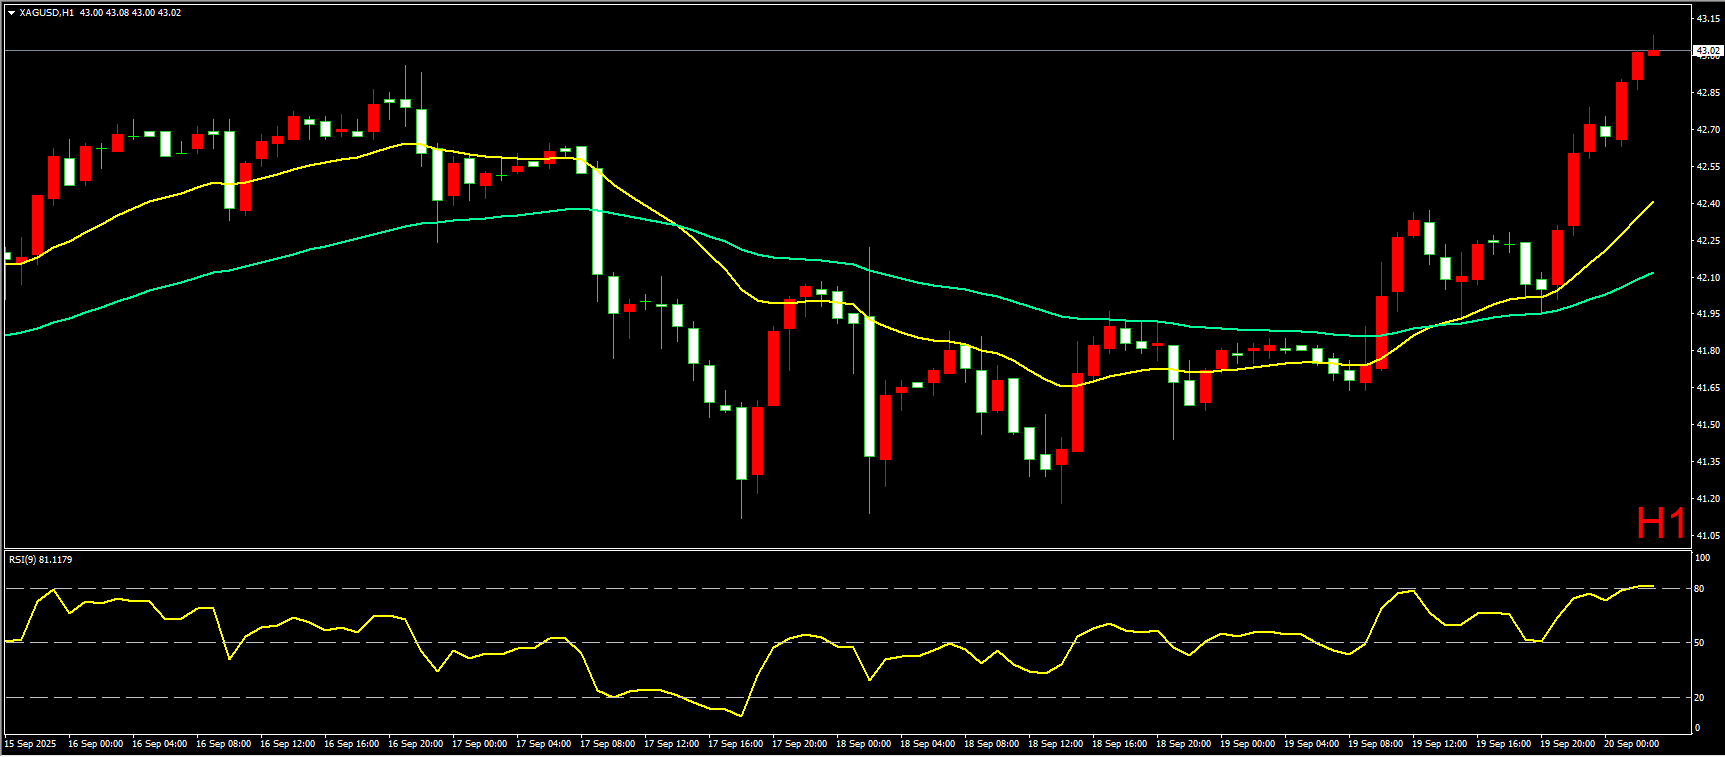Select the 17 Sep 08:00 time label
The image size is (1725, 757).
(x=607, y=744)
